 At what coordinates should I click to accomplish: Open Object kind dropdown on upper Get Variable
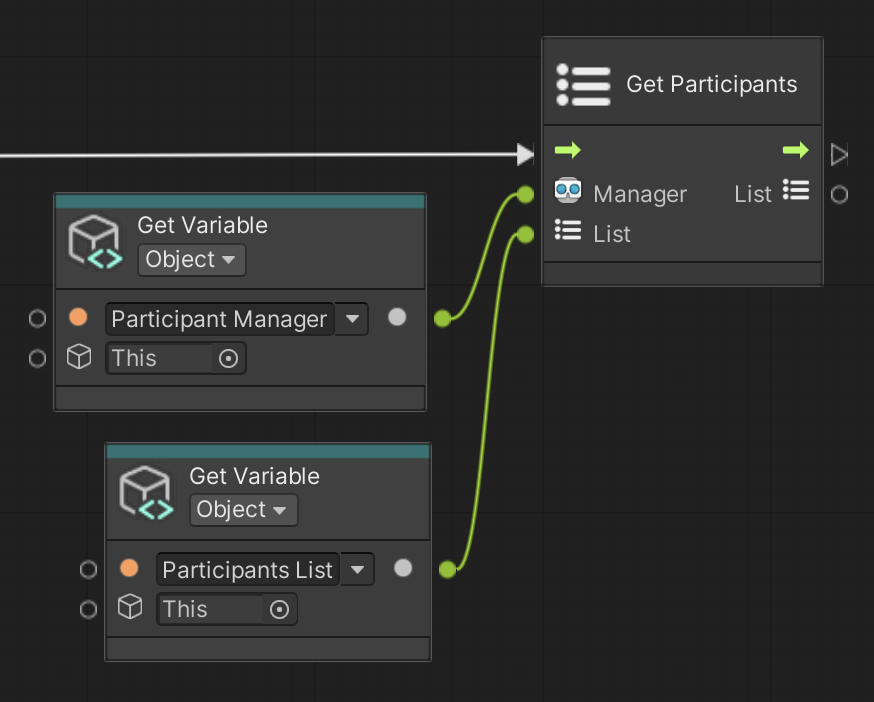tap(191, 260)
